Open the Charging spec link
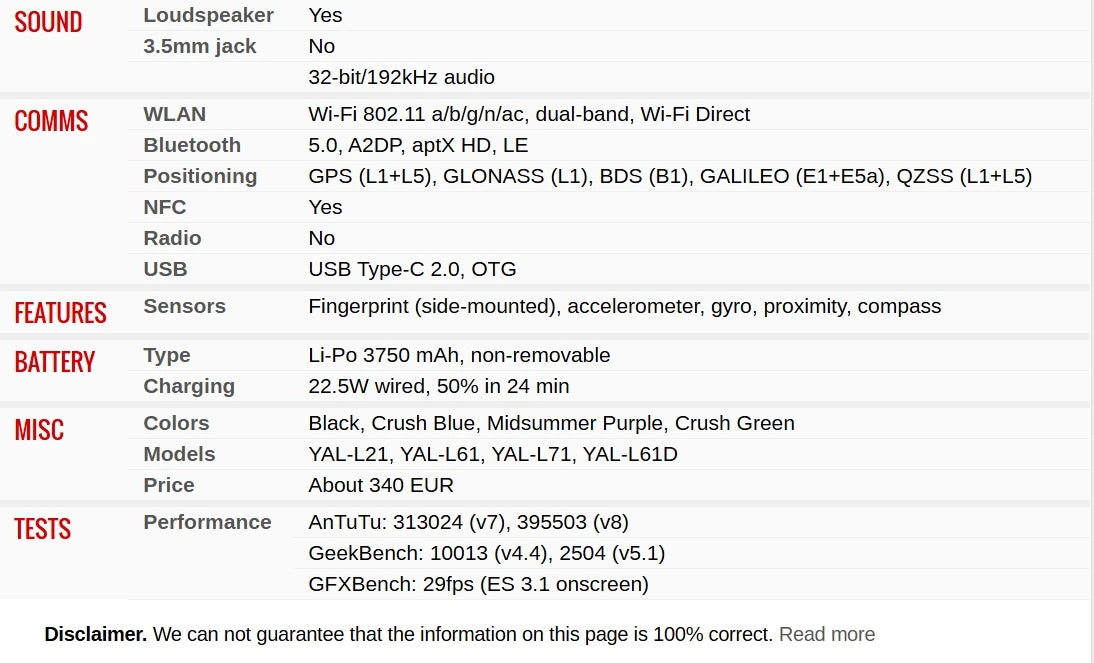Viewport: 1094px width, 663px height. [x=189, y=386]
